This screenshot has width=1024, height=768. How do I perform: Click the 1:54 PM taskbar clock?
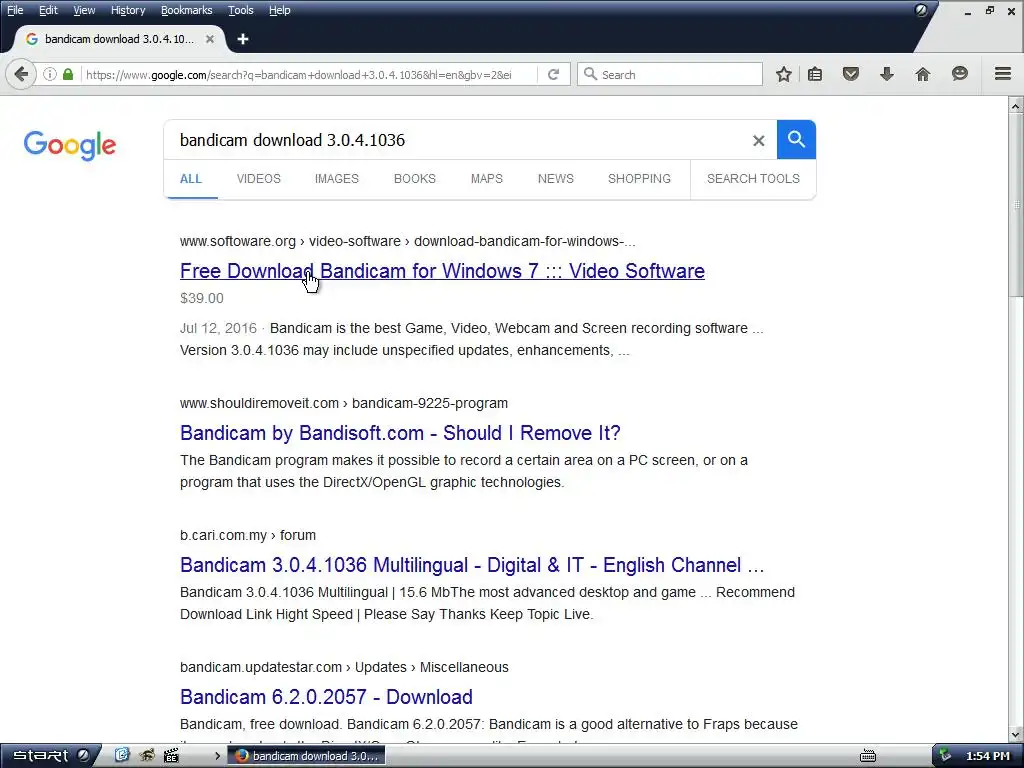987,756
